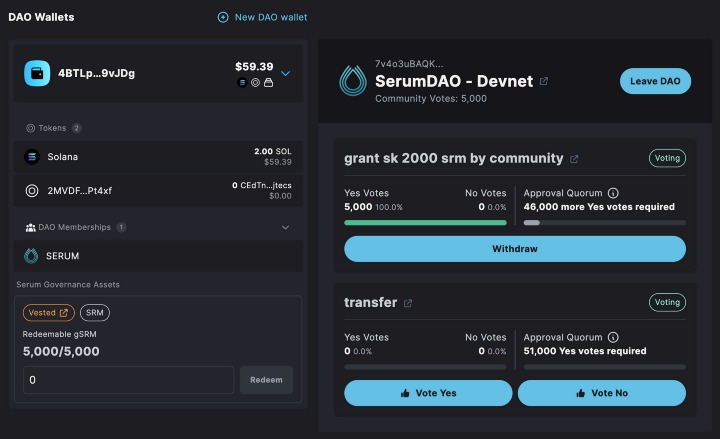720x439 pixels.
Task: Click the Withdraw button
Action: pyautogui.click(x=515, y=249)
